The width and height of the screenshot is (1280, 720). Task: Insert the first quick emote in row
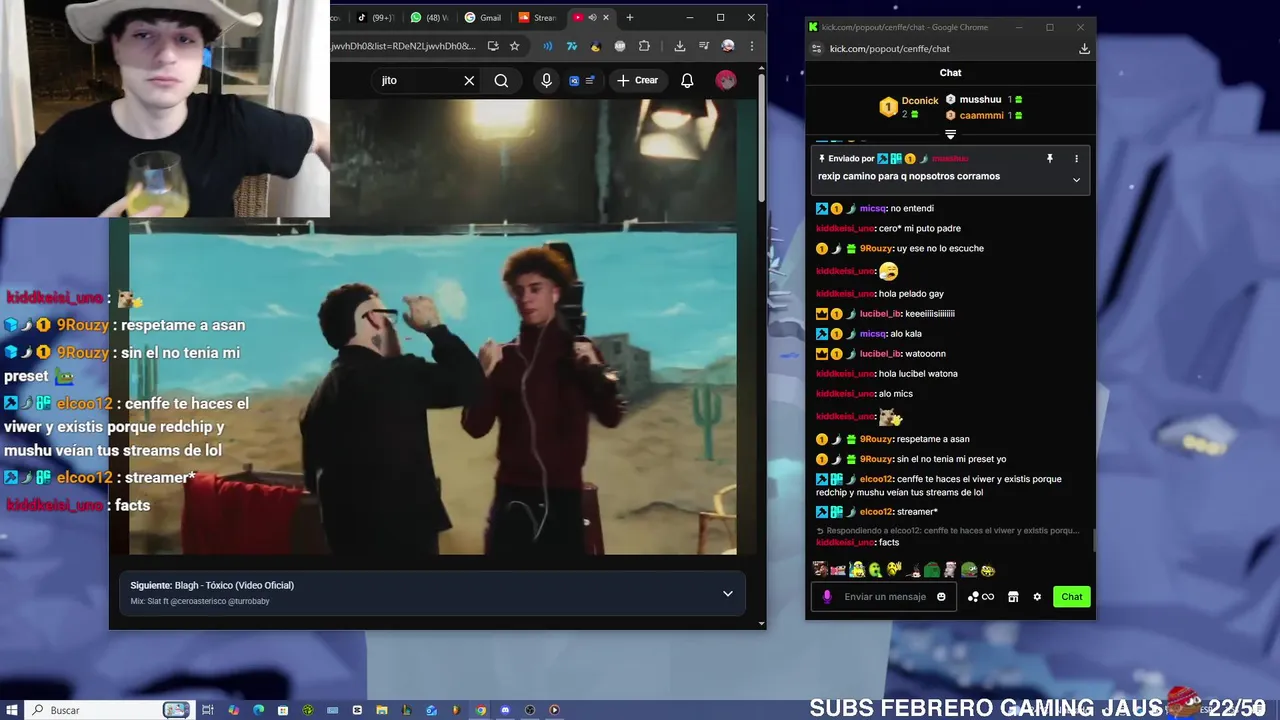pyautogui.click(x=820, y=570)
